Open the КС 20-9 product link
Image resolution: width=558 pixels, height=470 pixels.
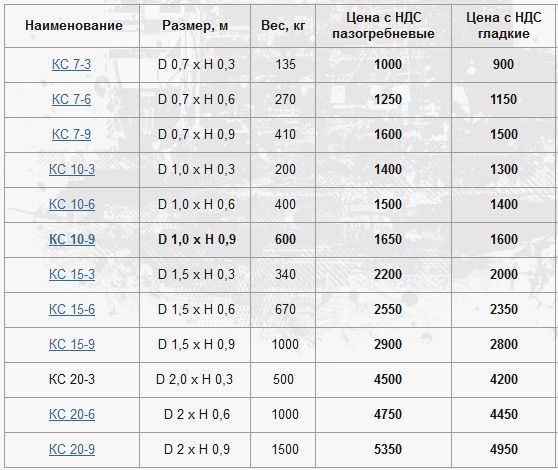(x=72, y=449)
